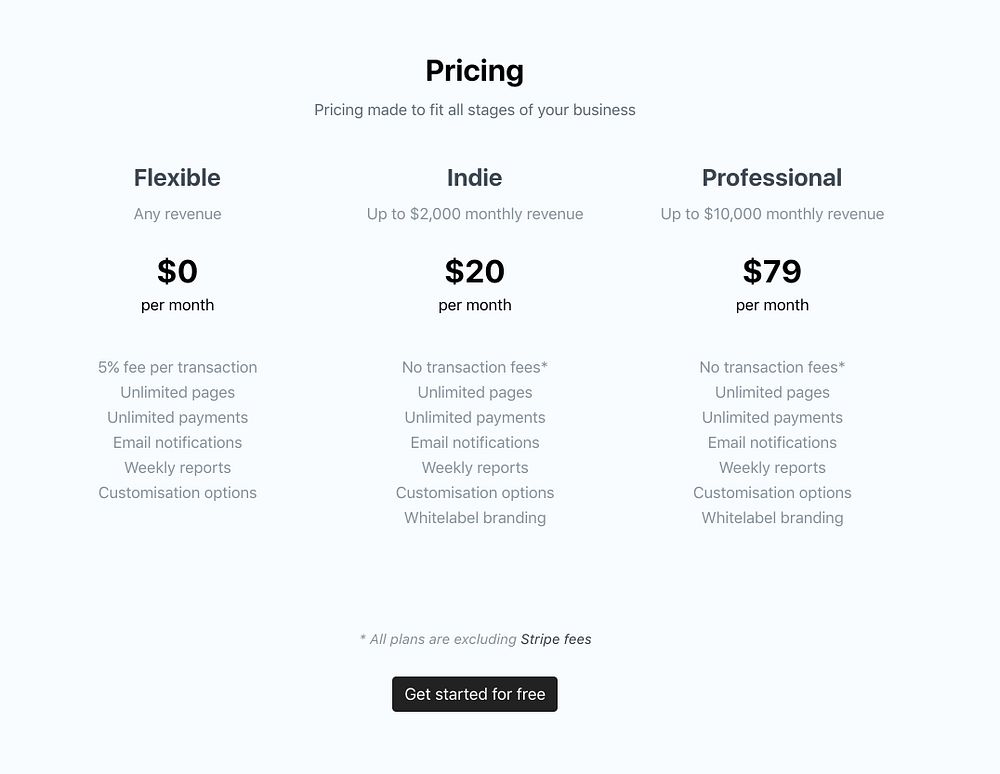Image resolution: width=1000 pixels, height=774 pixels.
Task: Click Customisation options in the Professional plan
Action: tap(771, 493)
